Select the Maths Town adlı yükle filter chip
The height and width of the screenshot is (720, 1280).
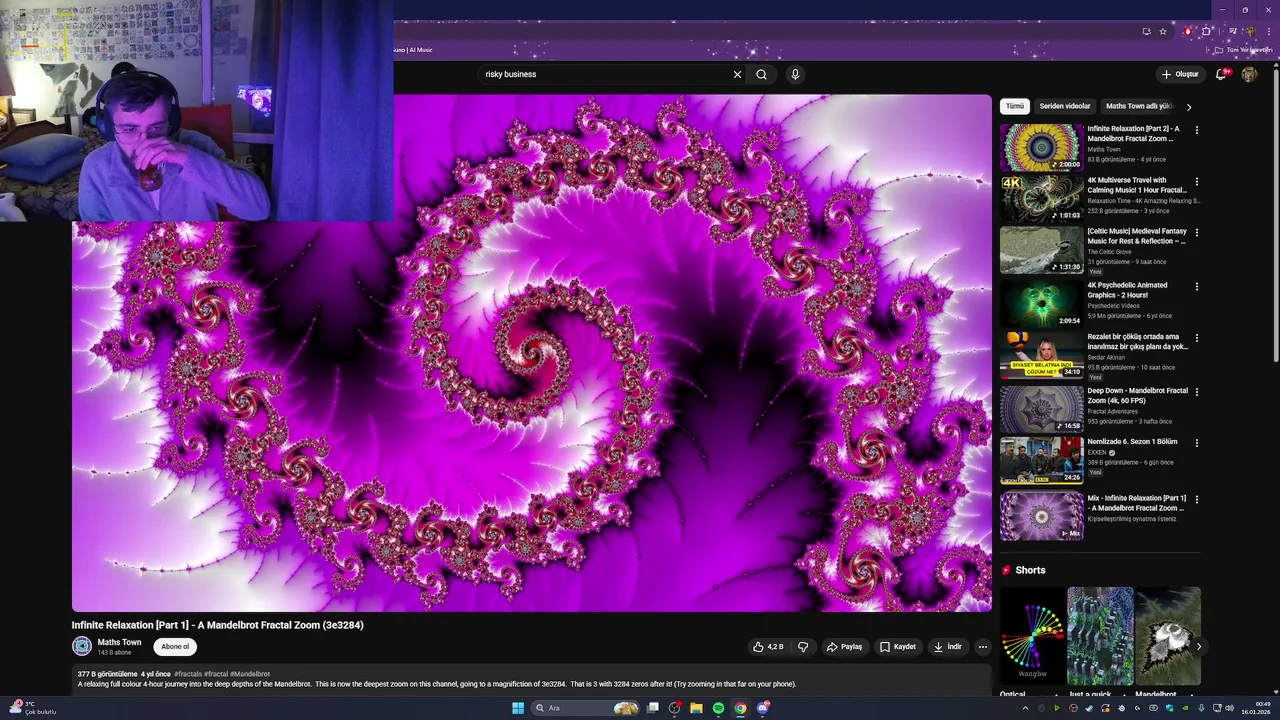click(x=1139, y=106)
